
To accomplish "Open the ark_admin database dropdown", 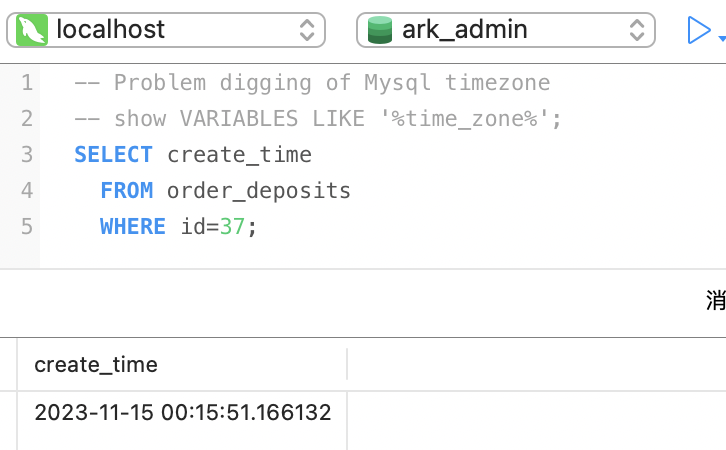I will 506,30.
